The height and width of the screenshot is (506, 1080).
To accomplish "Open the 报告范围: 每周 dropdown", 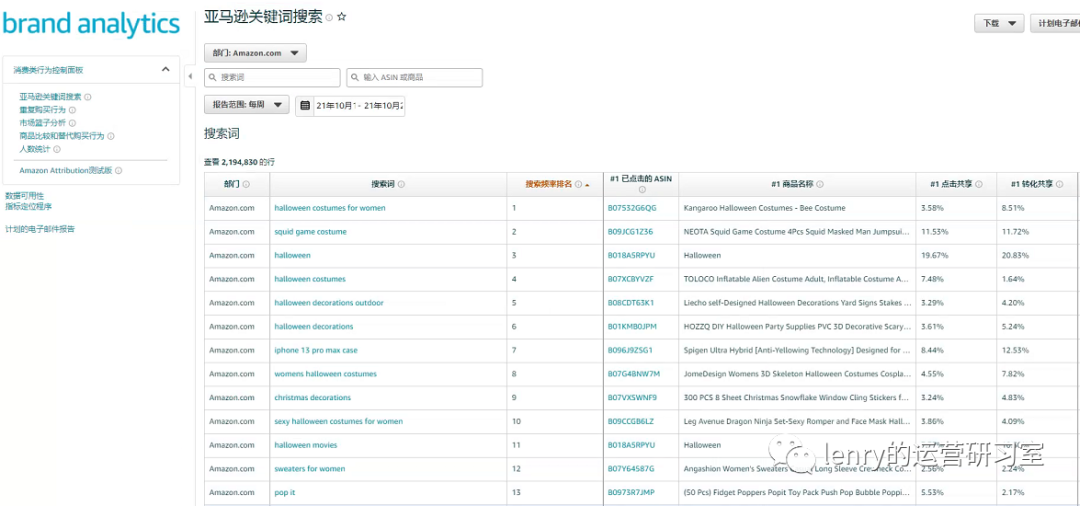I will click(x=247, y=105).
